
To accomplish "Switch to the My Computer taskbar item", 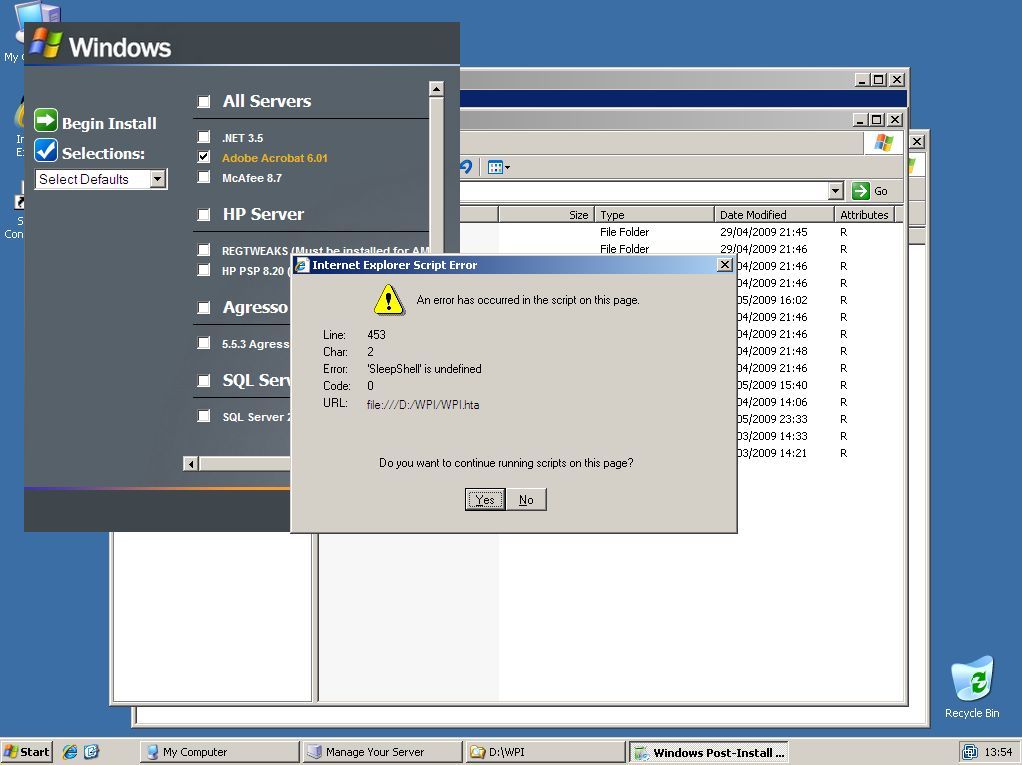I will tap(219, 752).
